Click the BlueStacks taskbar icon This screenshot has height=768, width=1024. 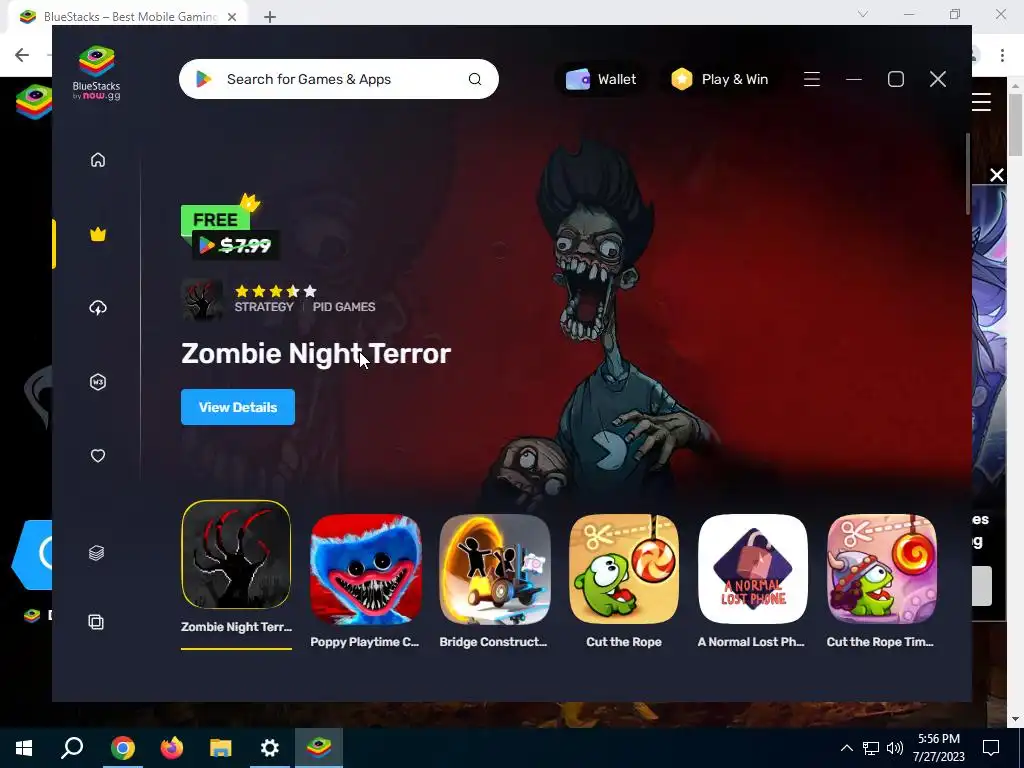(319, 748)
